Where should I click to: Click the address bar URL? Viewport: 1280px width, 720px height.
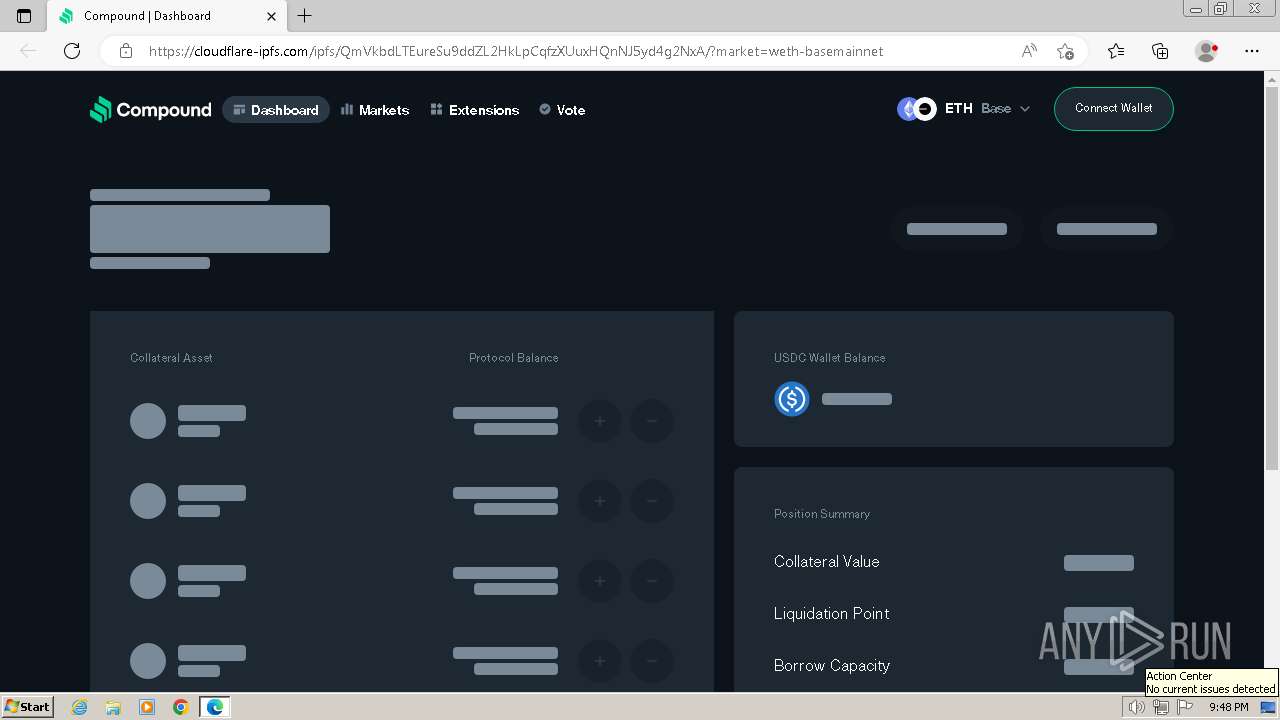516,51
